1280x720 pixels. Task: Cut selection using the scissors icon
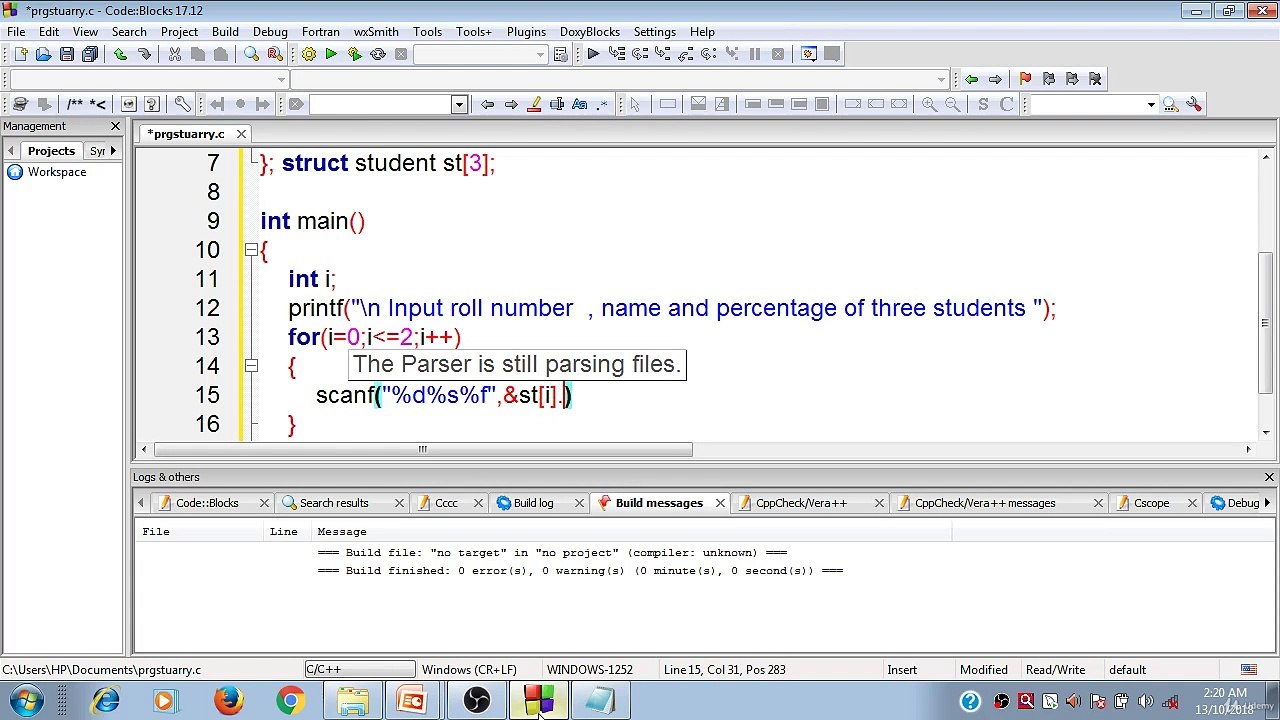pyautogui.click(x=175, y=54)
